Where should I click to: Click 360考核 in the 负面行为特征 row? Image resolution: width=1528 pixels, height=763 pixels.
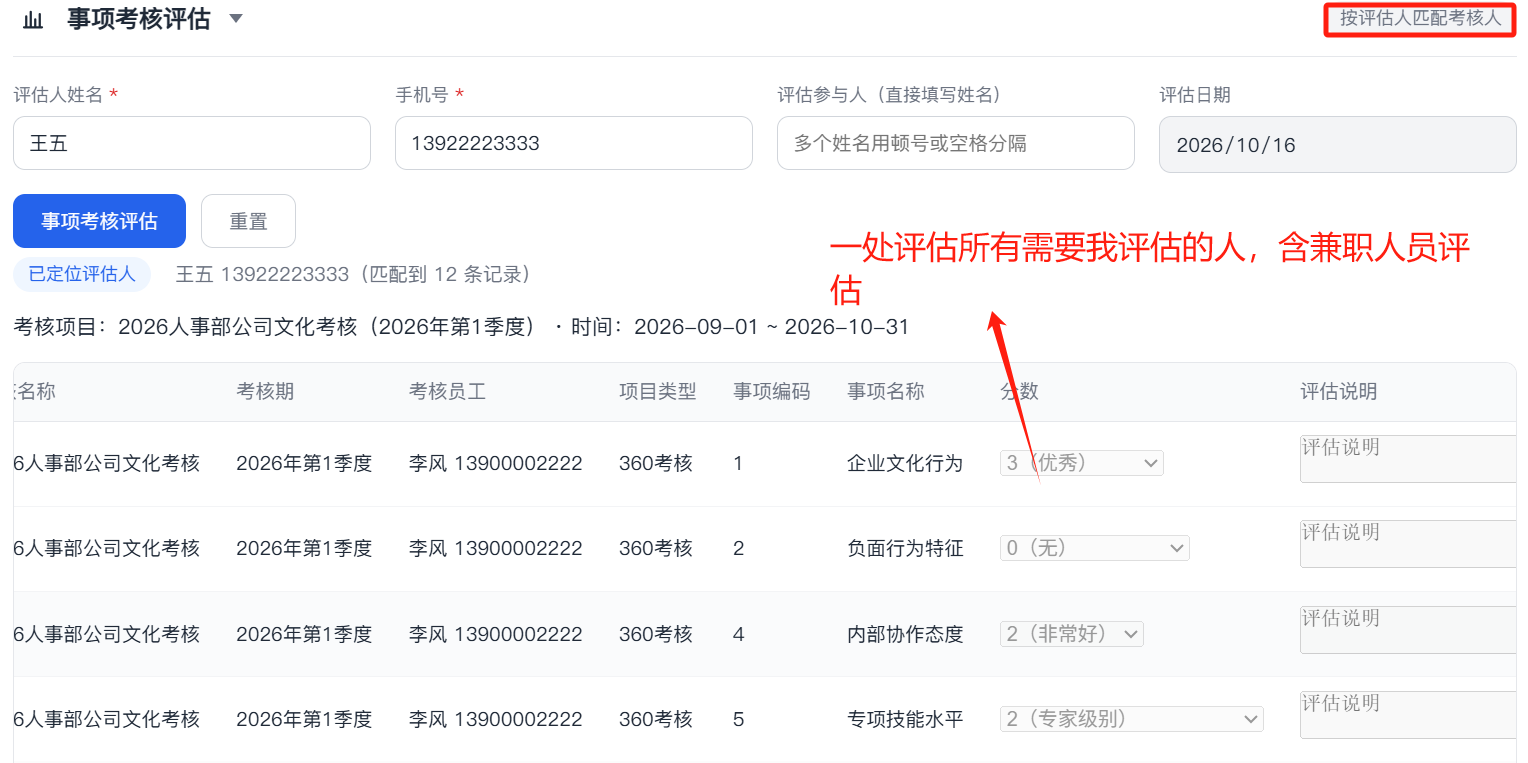pos(655,549)
